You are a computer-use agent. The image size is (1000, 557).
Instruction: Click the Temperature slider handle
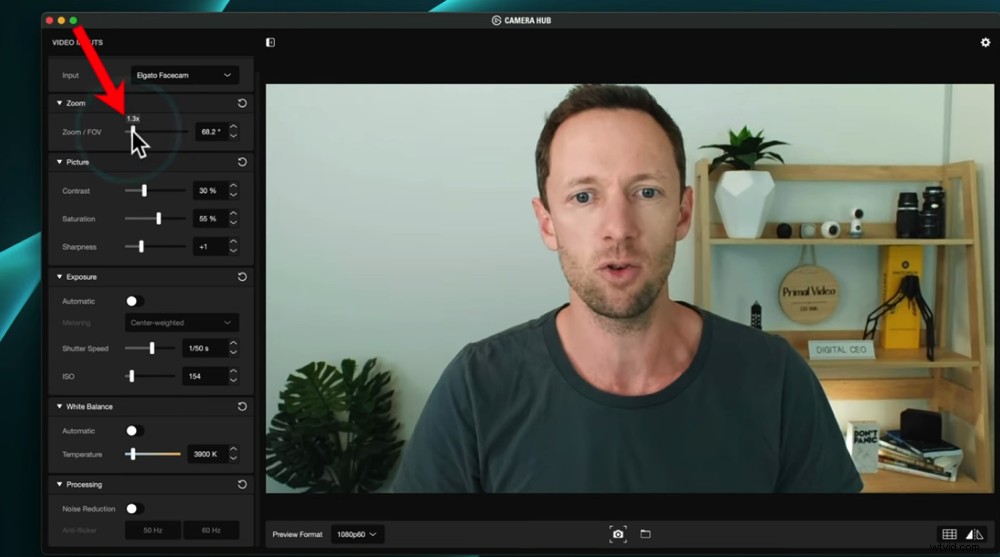click(x=133, y=454)
